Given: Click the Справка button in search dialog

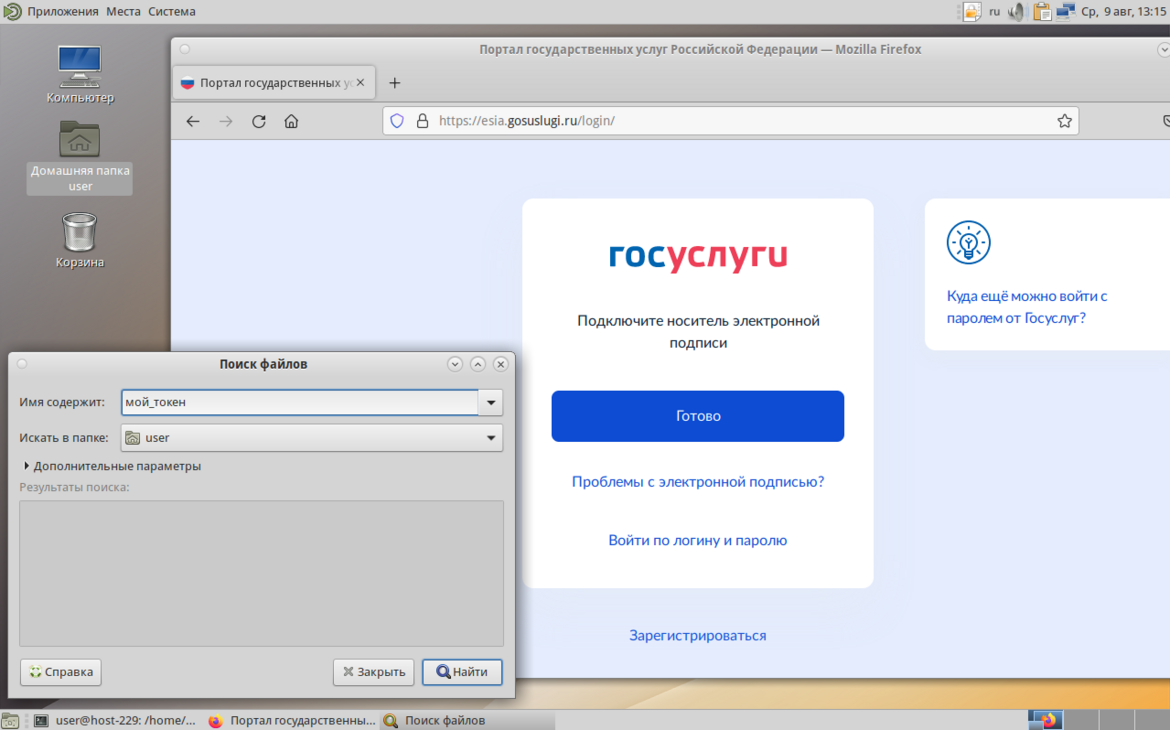Looking at the screenshot, I should point(61,672).
